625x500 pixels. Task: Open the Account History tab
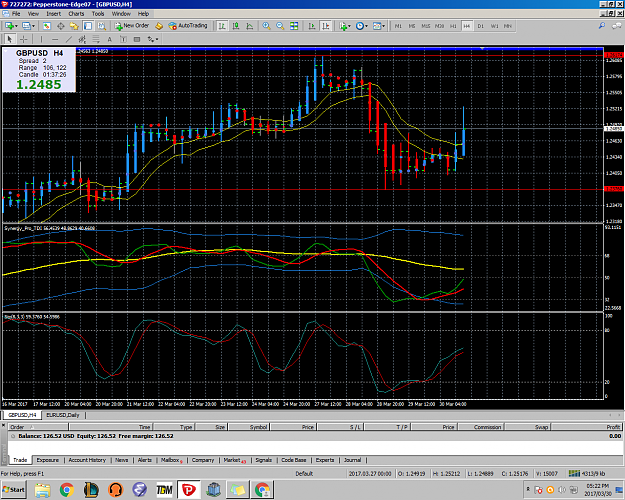87,460
